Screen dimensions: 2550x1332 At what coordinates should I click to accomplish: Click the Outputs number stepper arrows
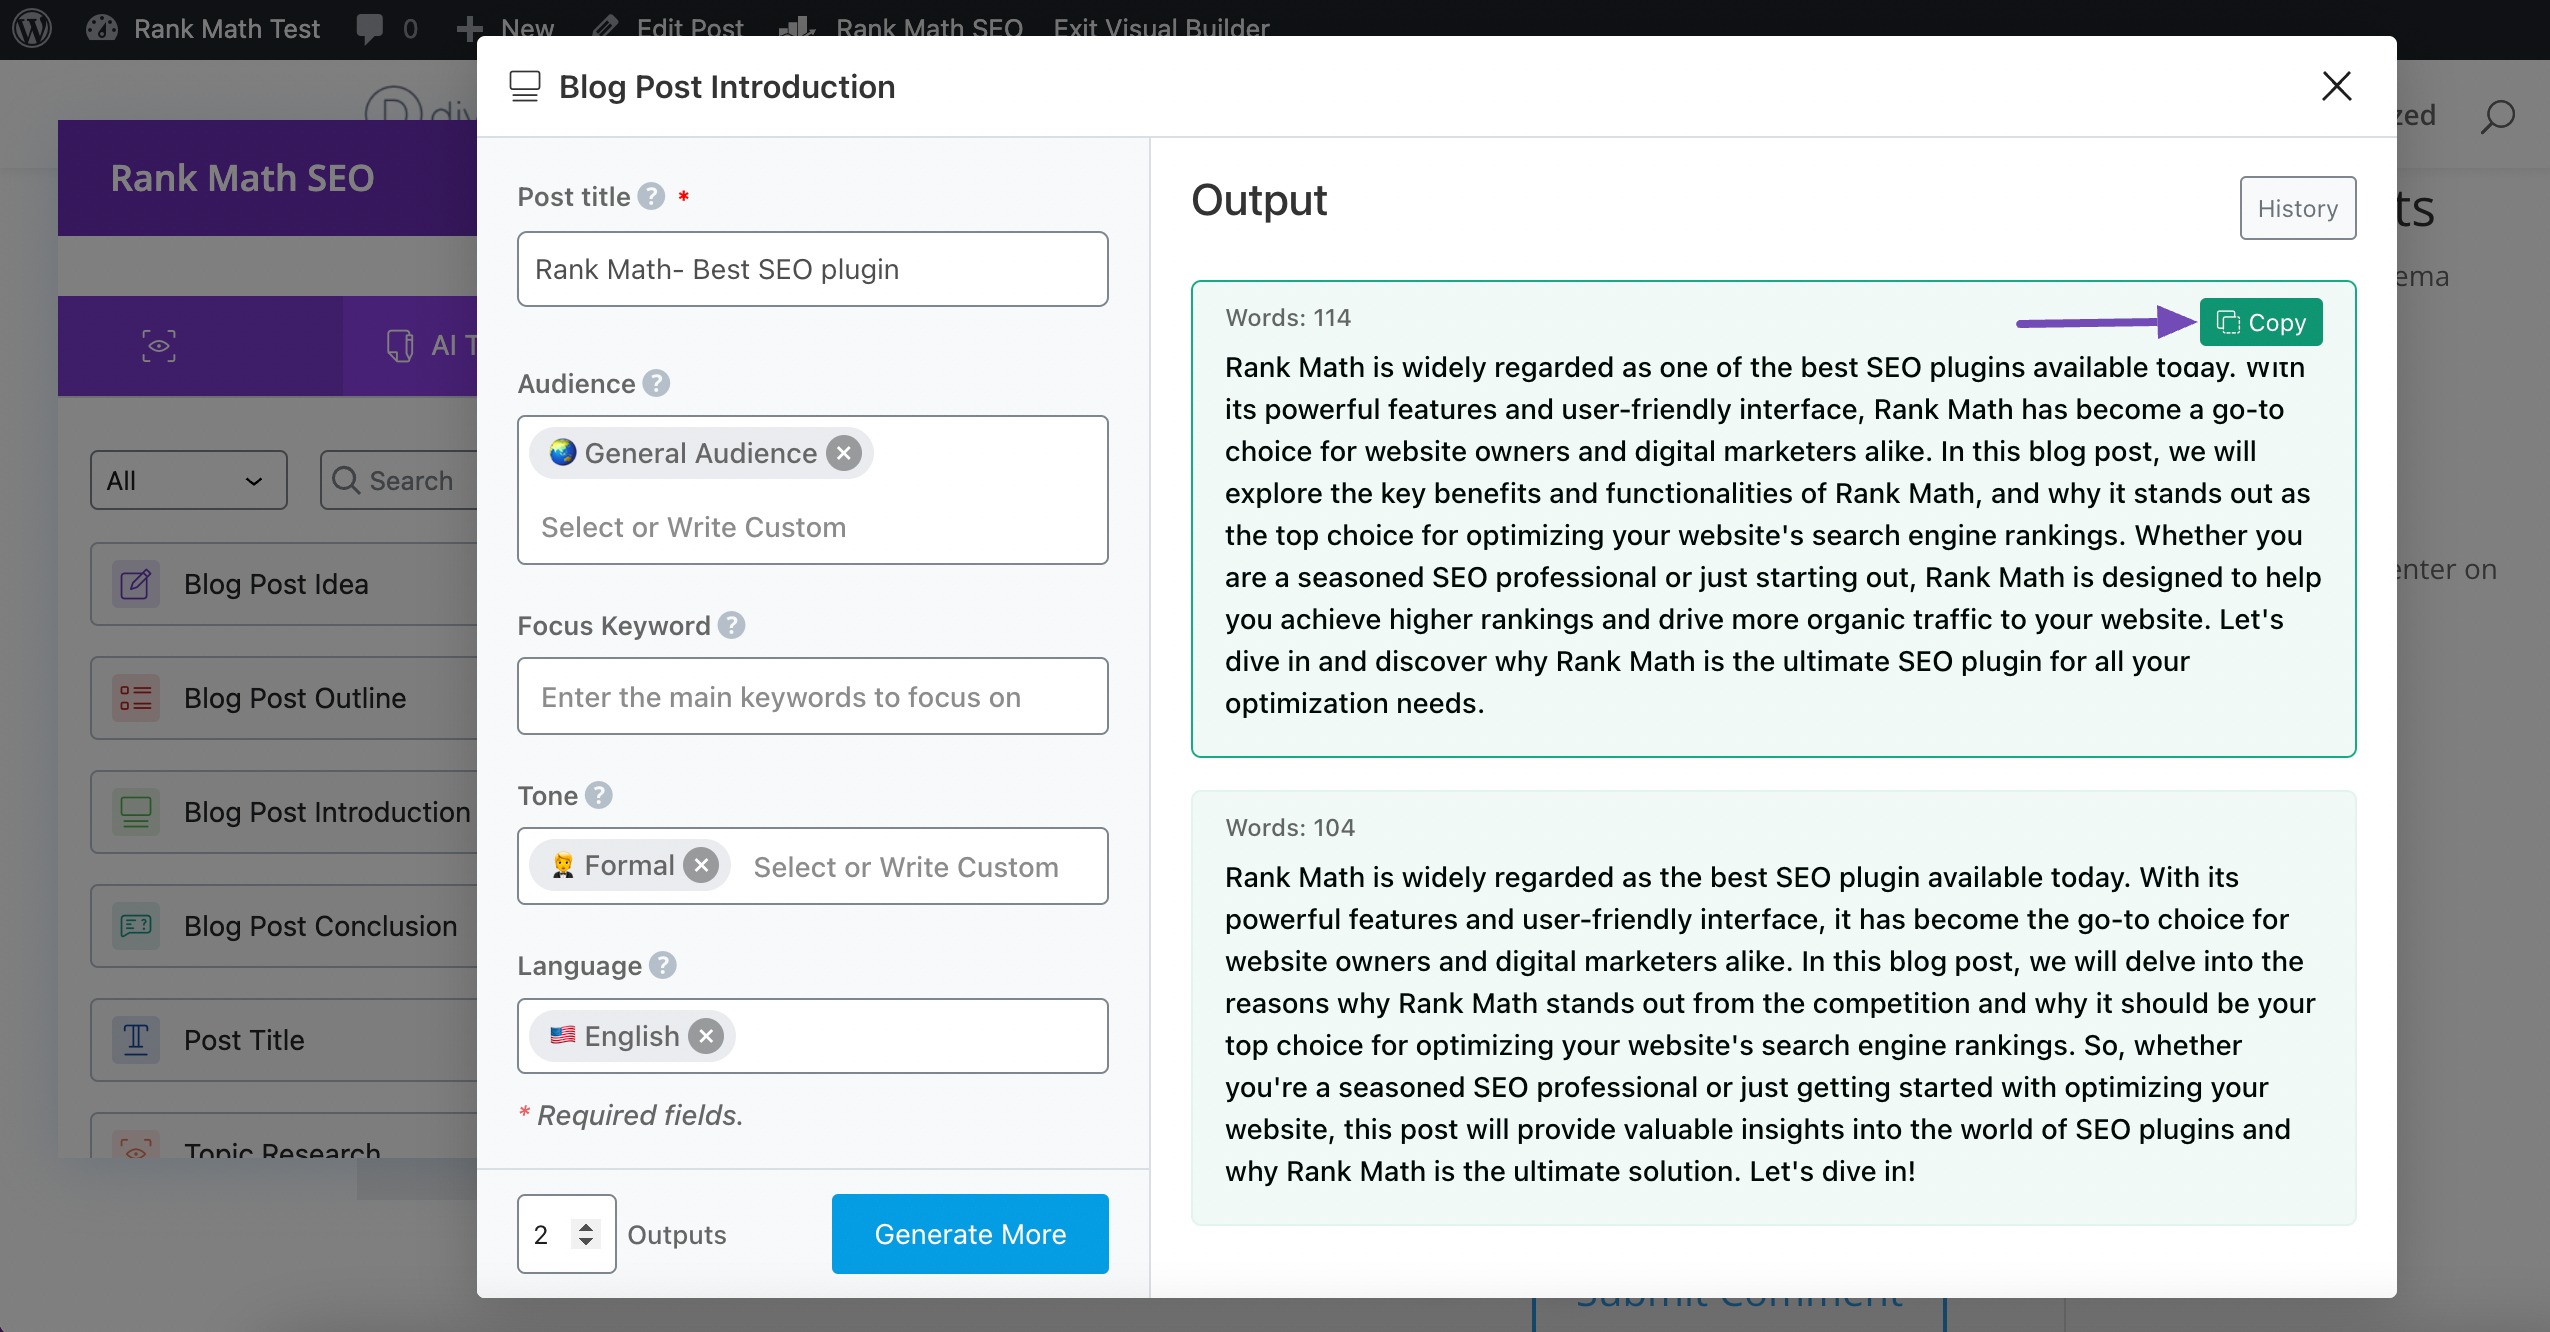[x=586, y=1234]
